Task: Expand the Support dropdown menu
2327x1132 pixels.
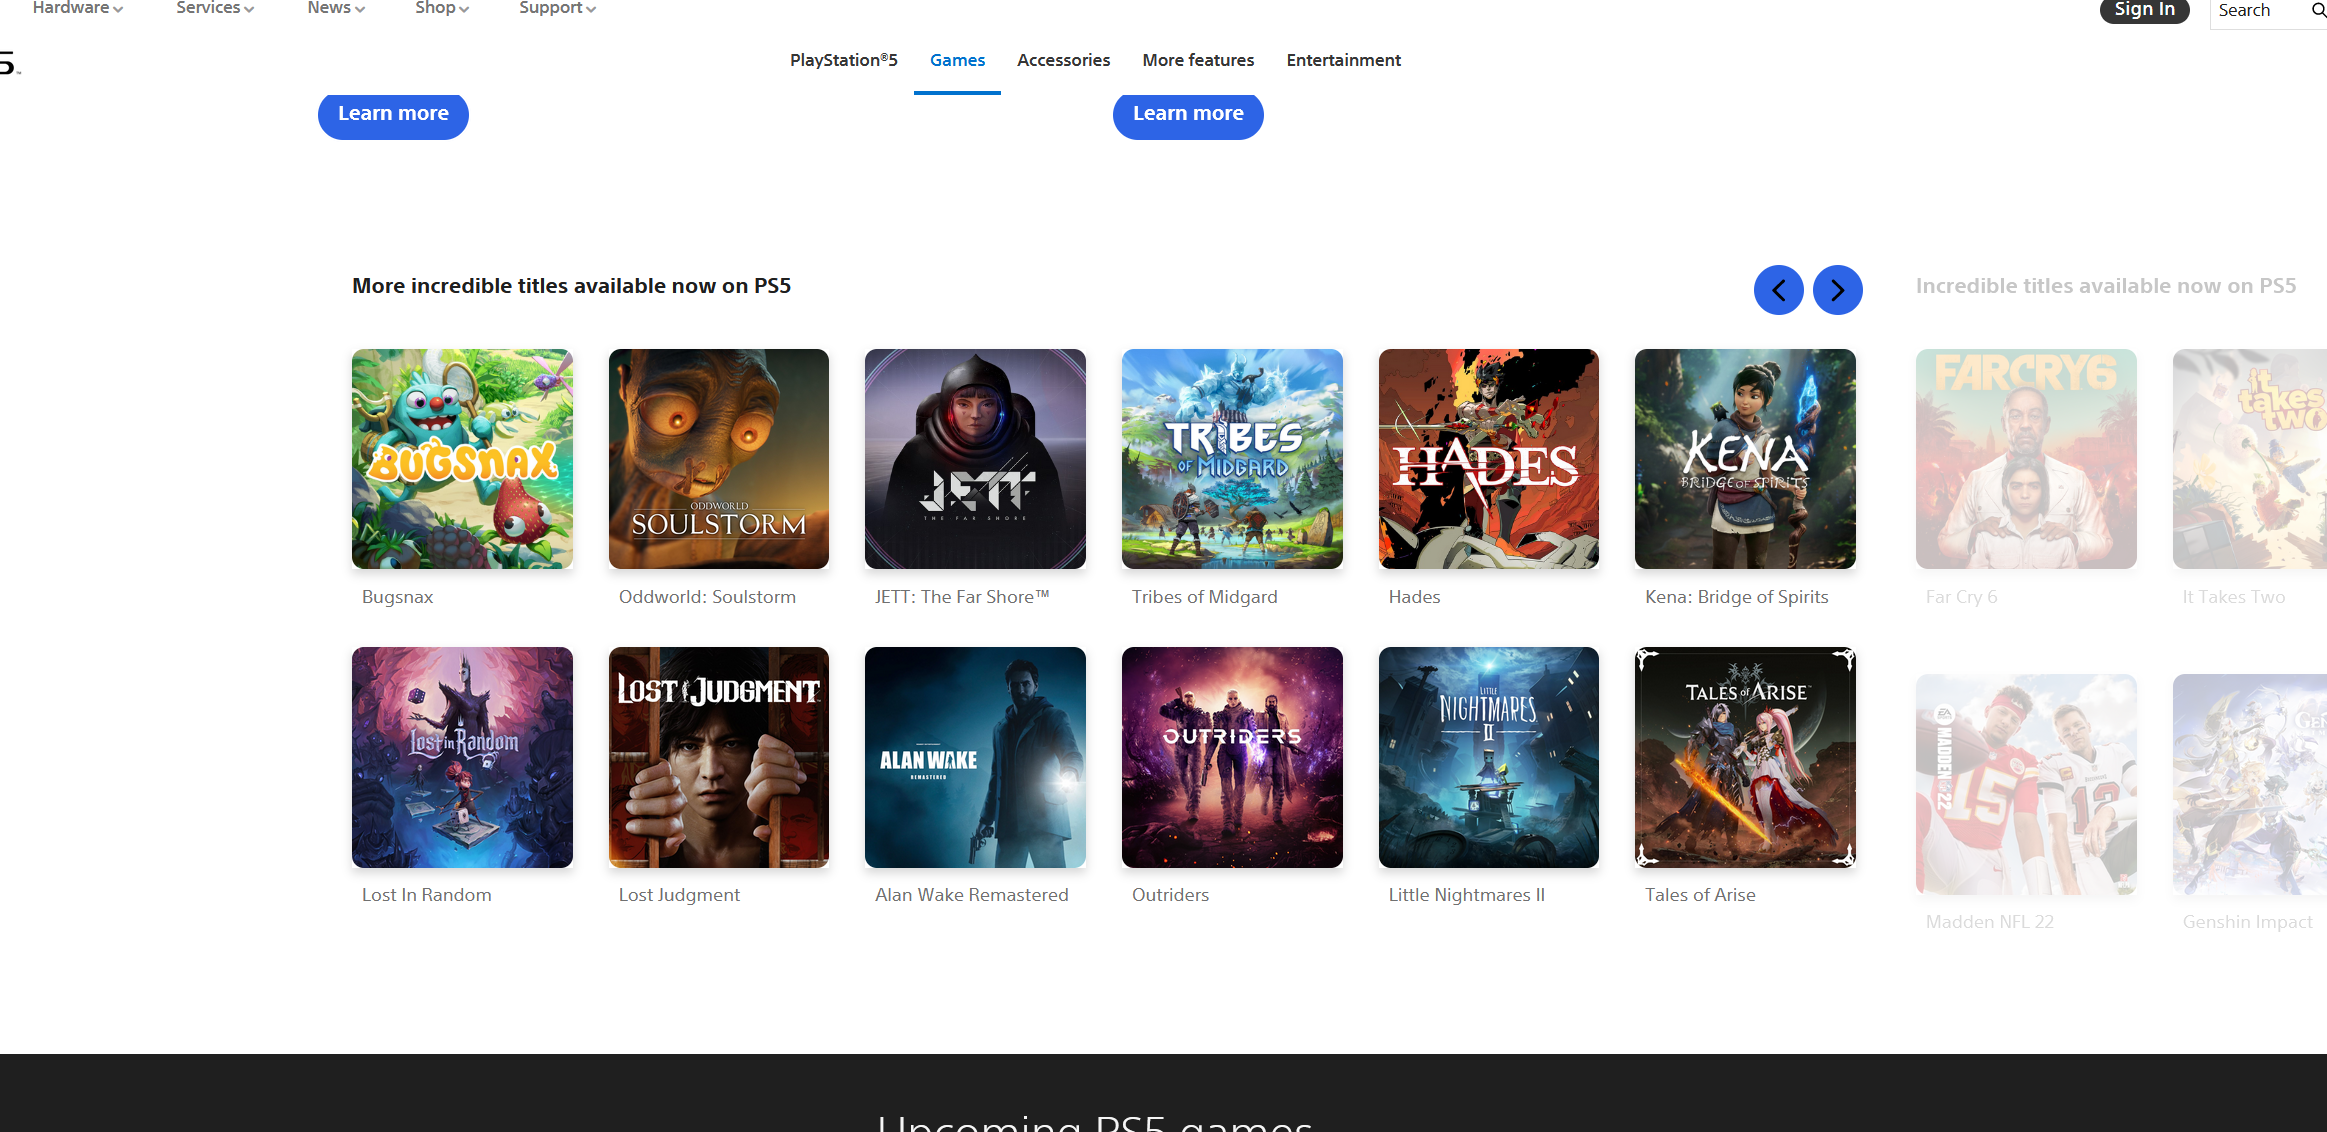Action: pos(558,8)
